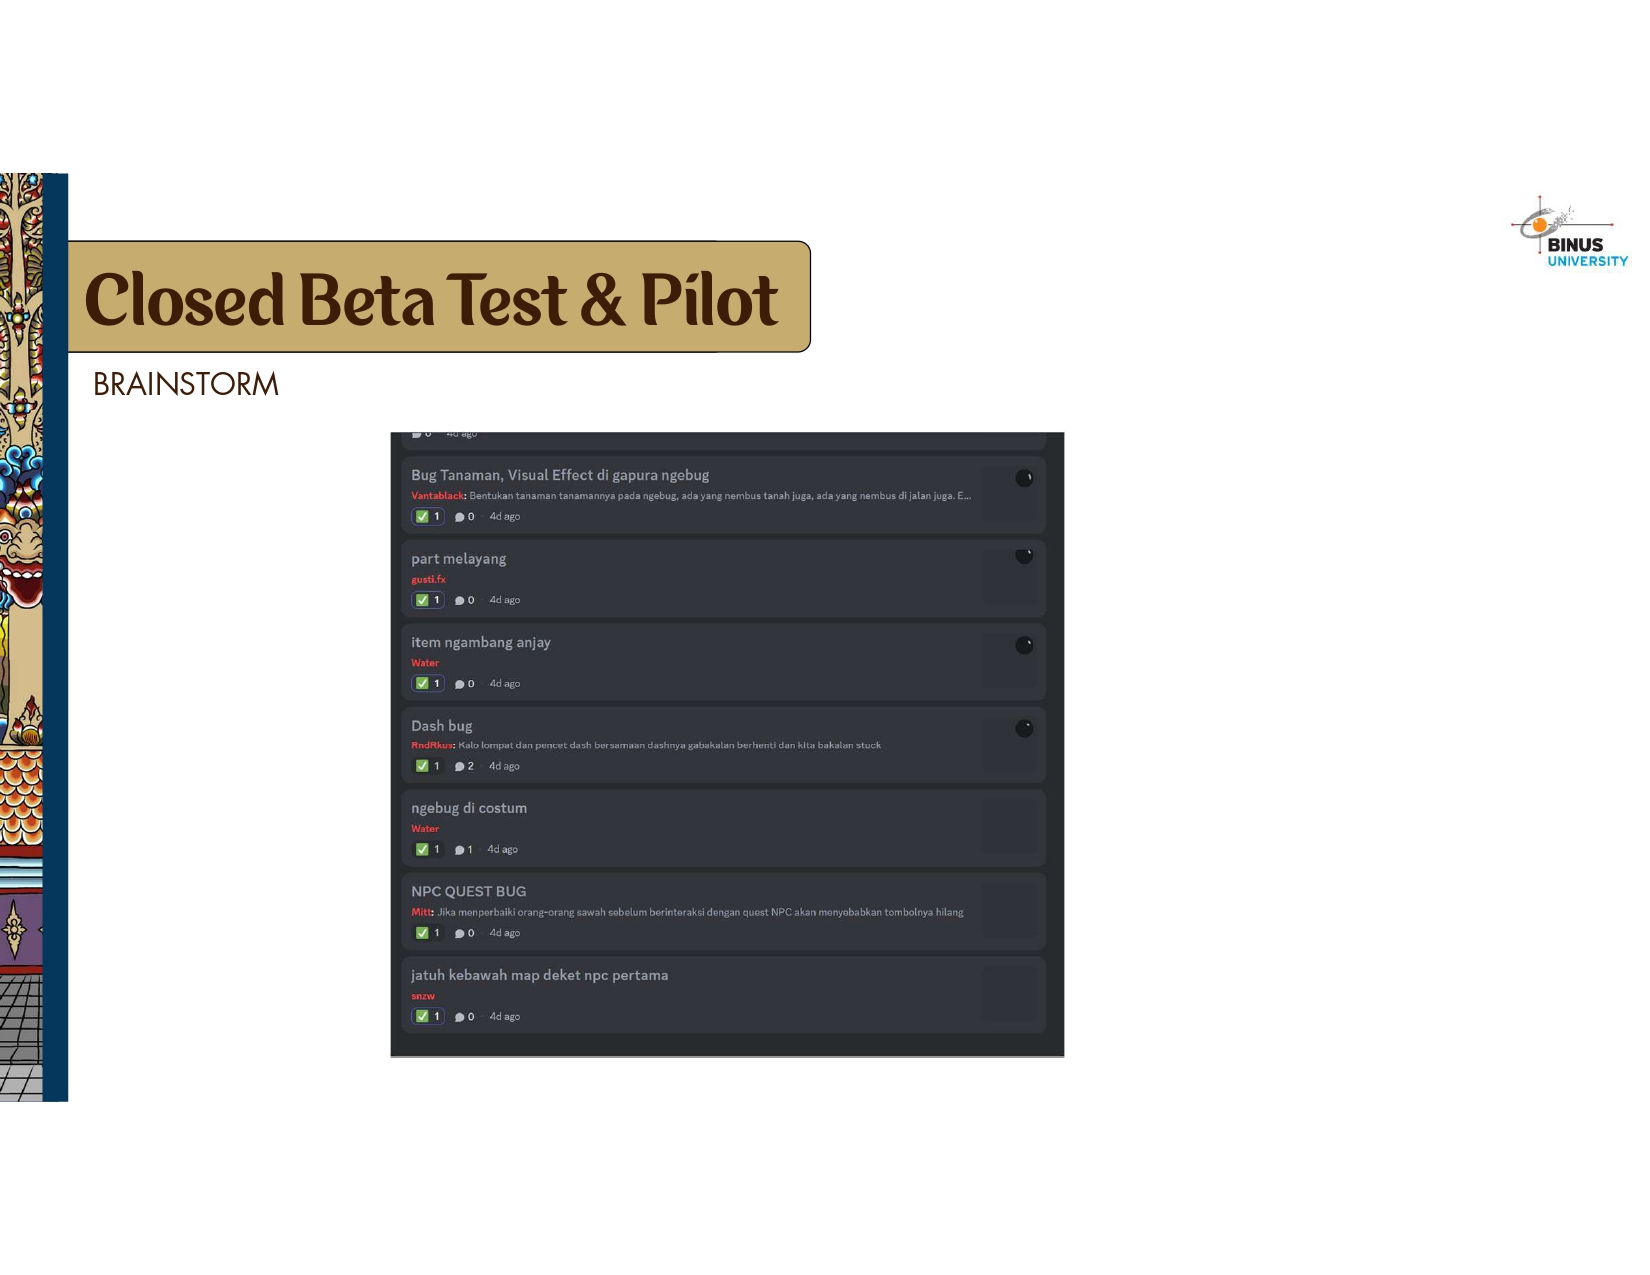Click the thumbnail on 'item ngambang anjay' post
Image resolution: width=1650 pixels, height=1275 pixels.
click(1009, 661)
